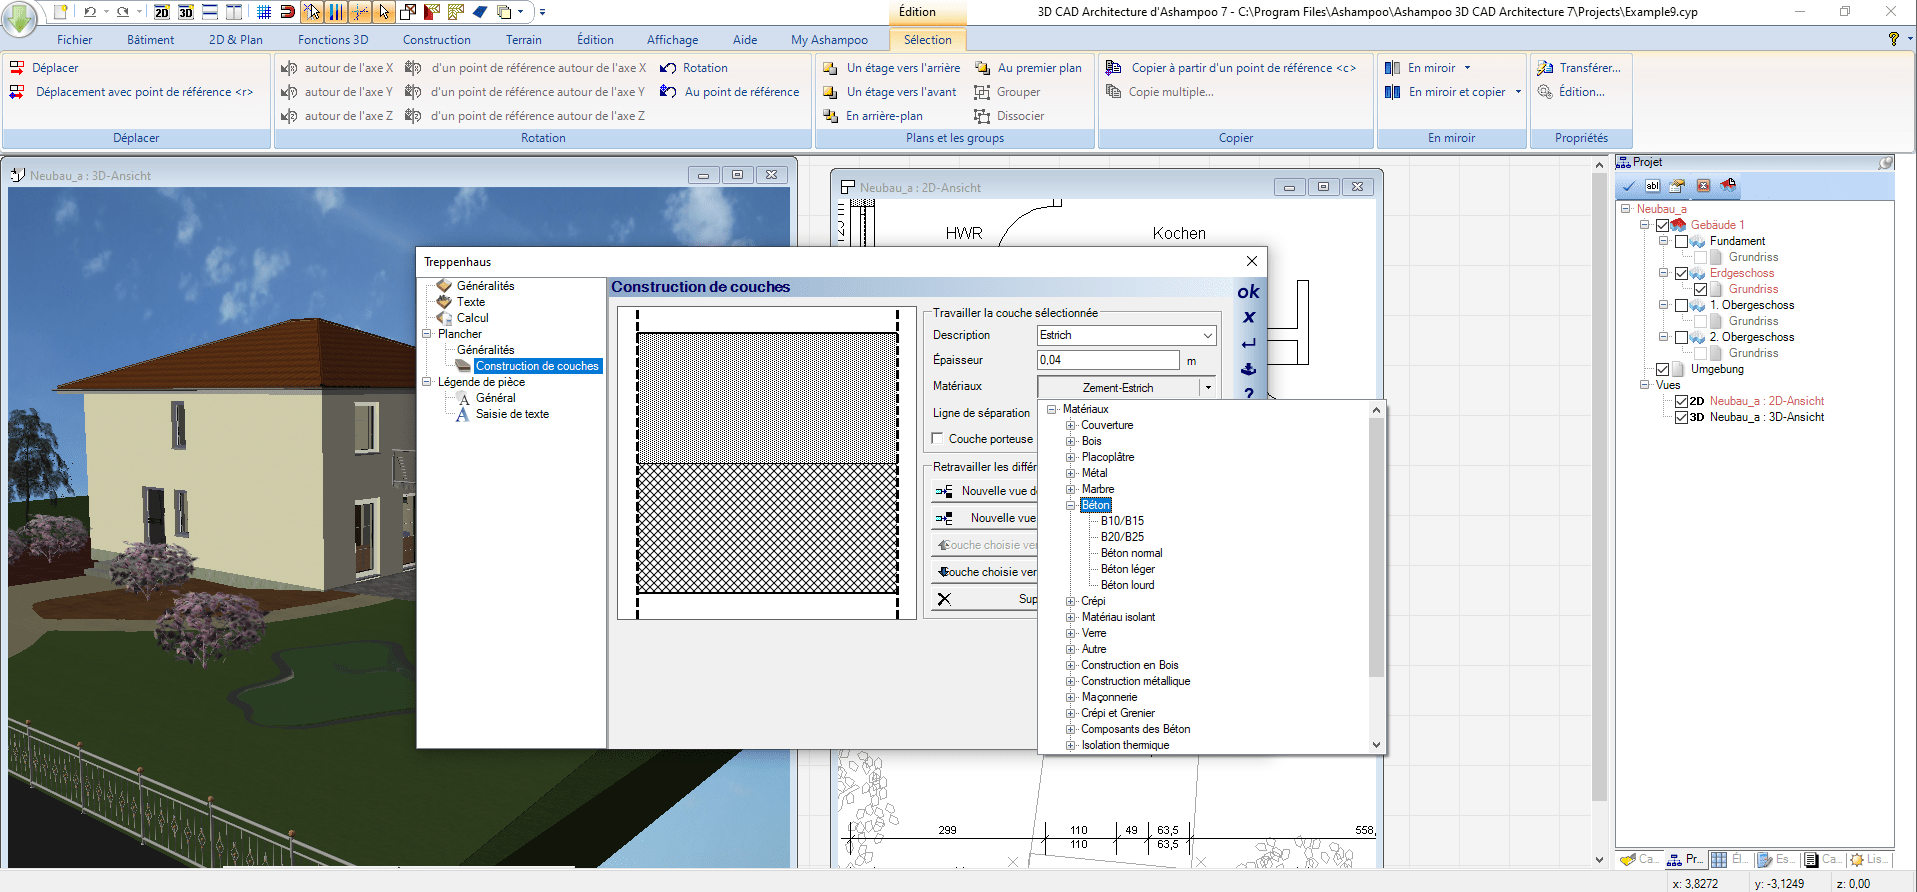Image resolution: width=1917 pixels, height=892 pixels.
Task: Click rotate autour de l'axe X icon
Action: coord(289,68)
